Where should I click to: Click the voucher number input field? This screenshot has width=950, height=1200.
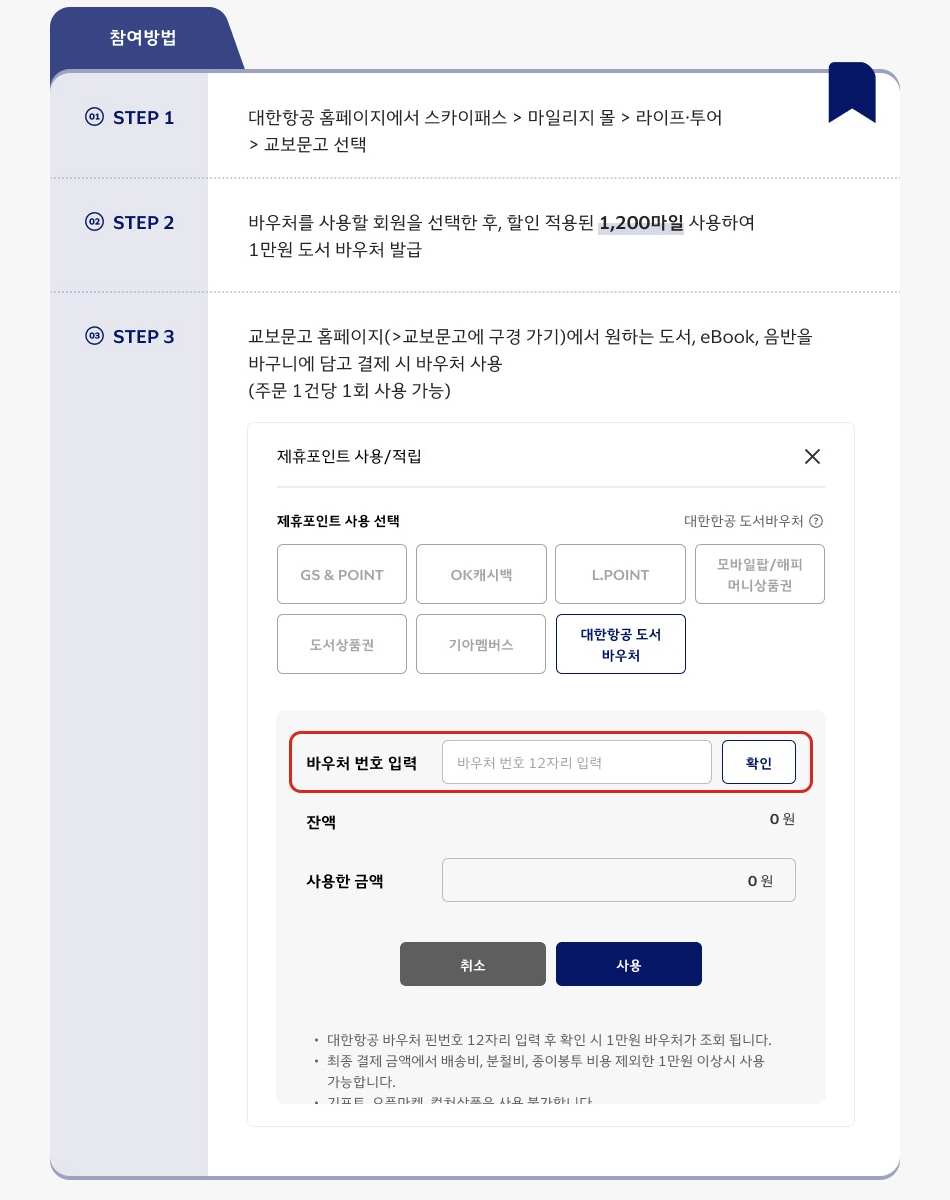pyautogui.click(x=577, y=762)
